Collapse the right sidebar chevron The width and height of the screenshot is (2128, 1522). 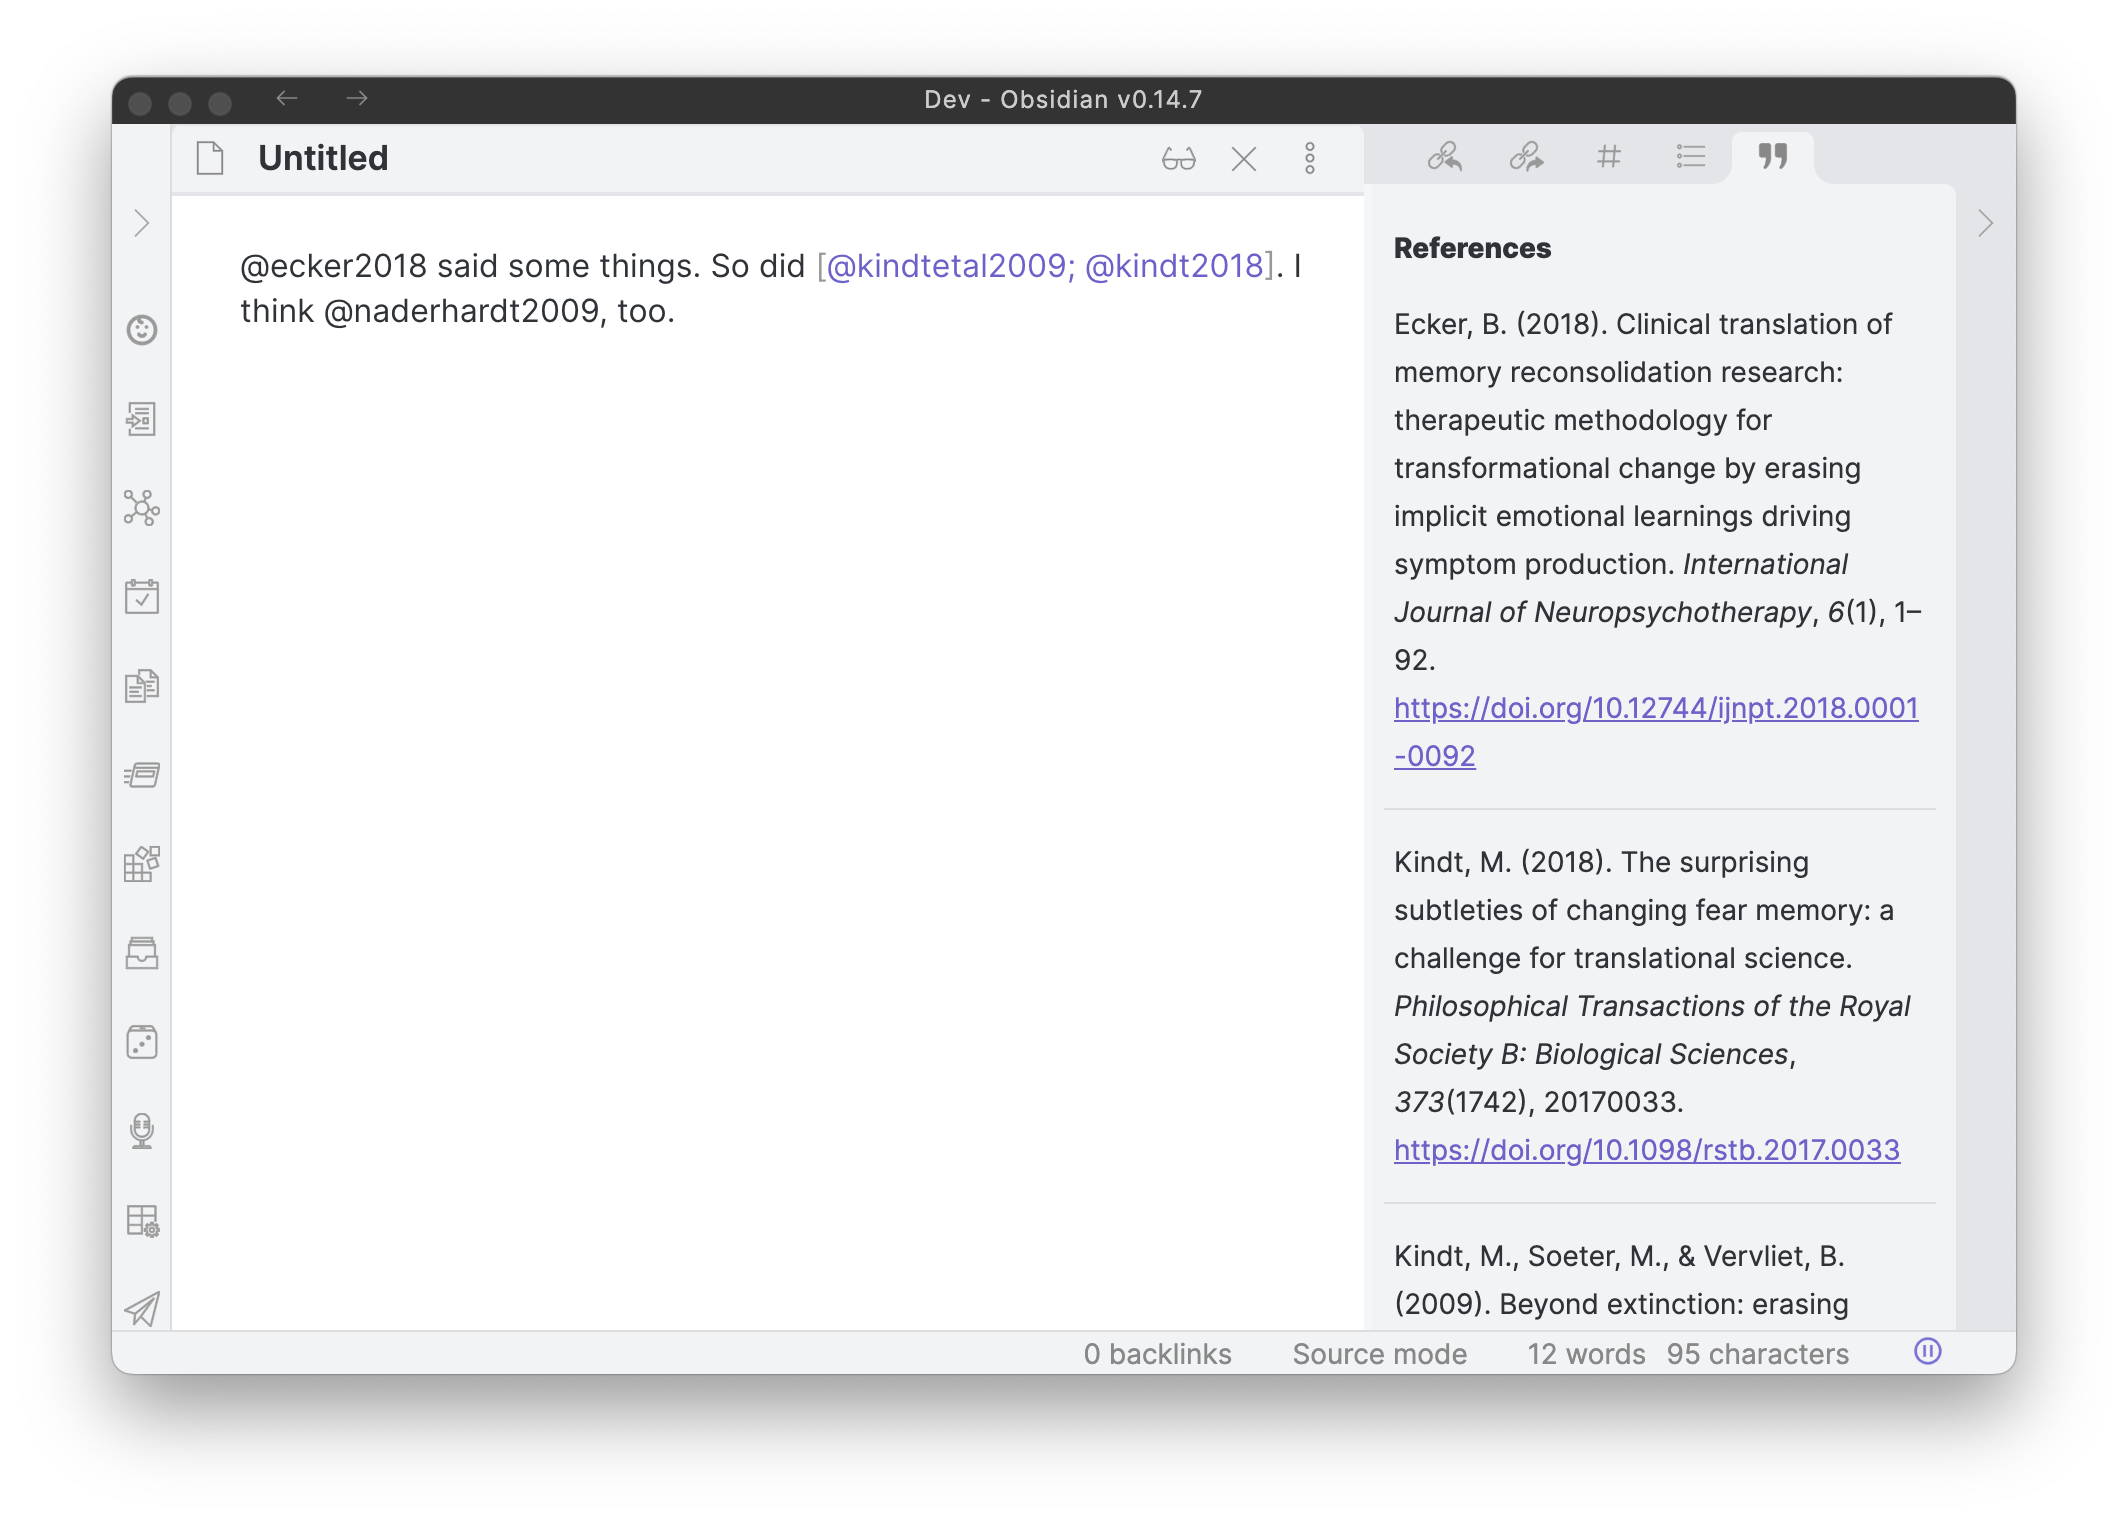[1985, 223]
